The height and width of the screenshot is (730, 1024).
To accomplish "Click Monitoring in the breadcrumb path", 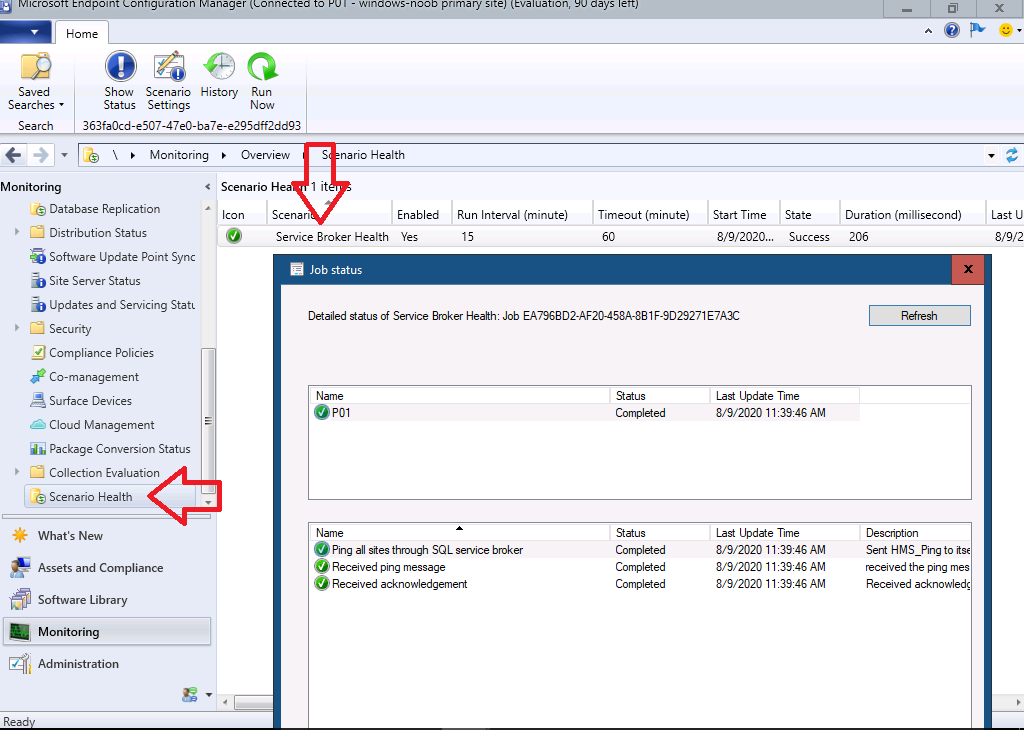I will [179, 155].
